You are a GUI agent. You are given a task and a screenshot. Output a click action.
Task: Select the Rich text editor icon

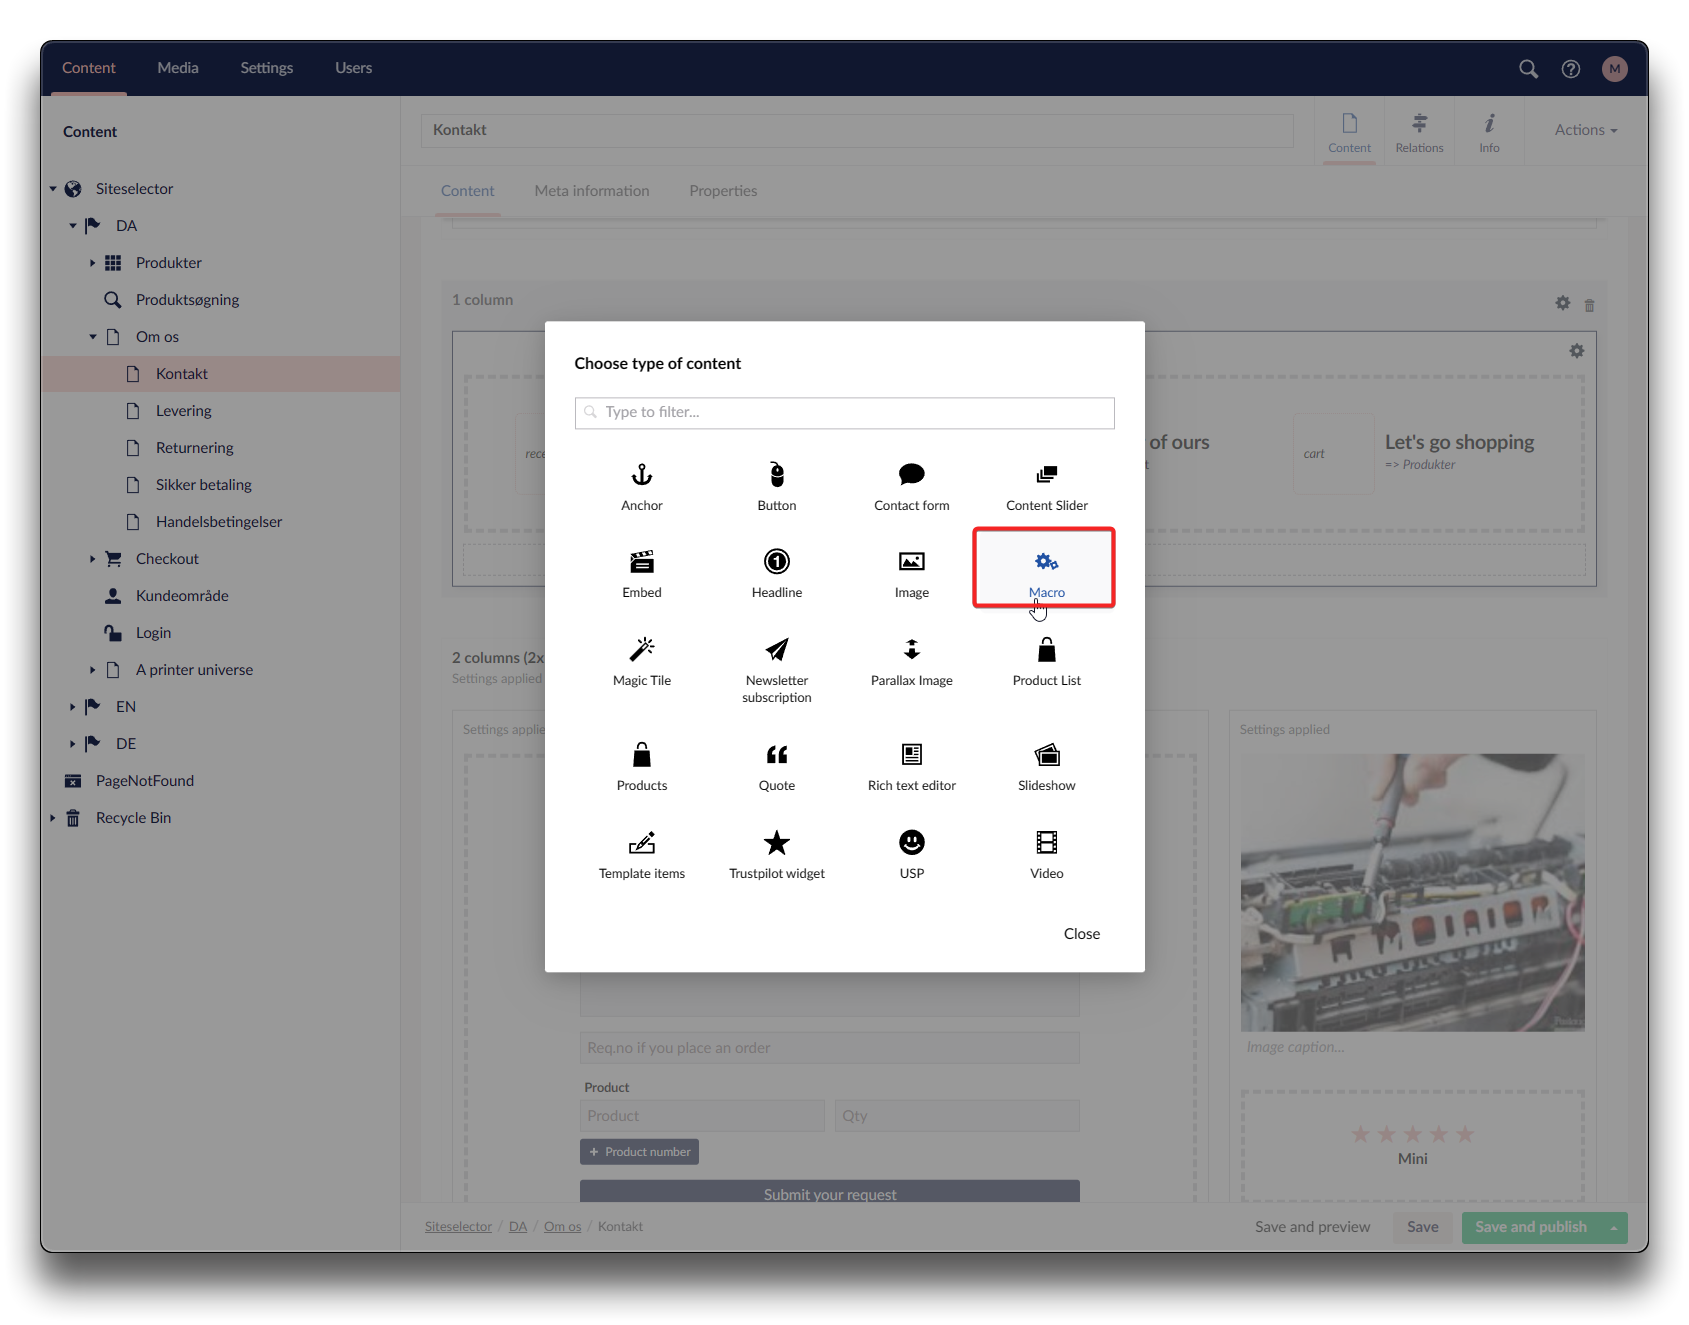click(x=911, y=755)
